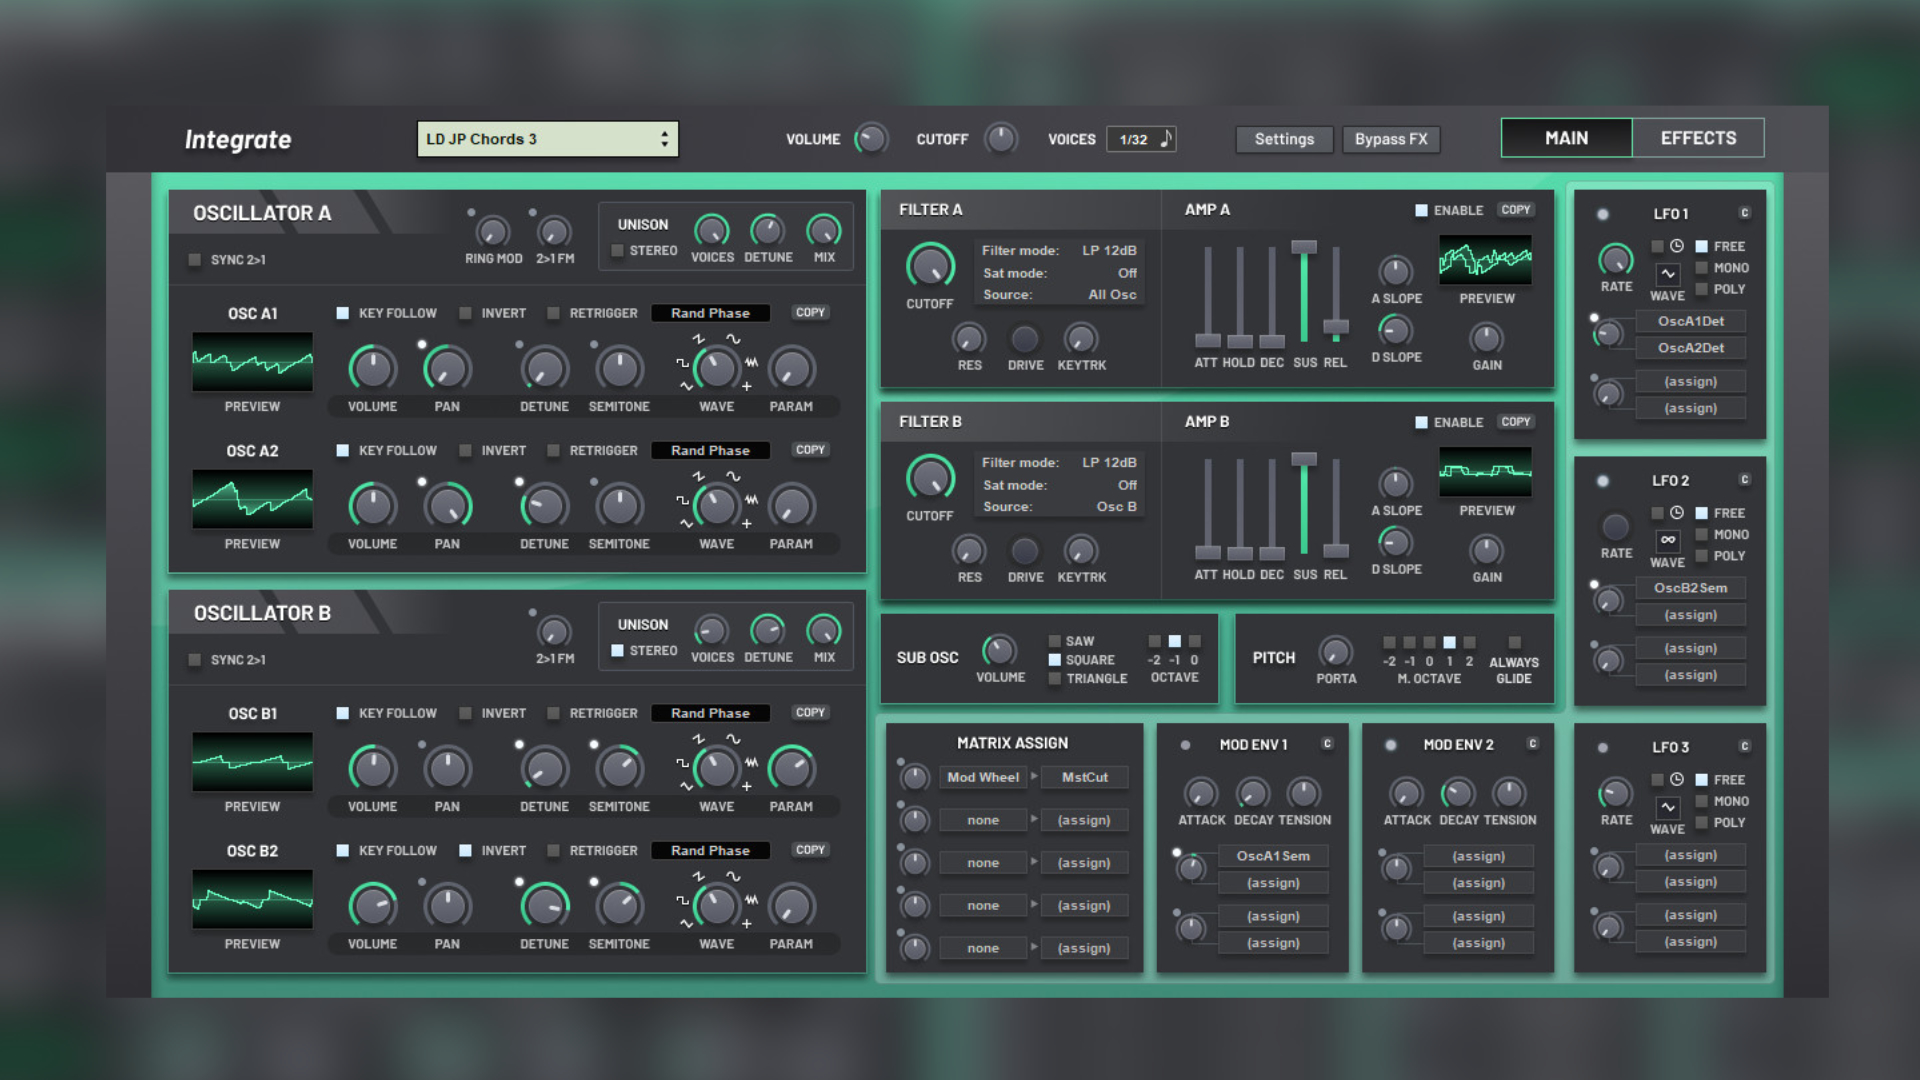Switch to the EFFECTS tab
This screenshot has height=1080, width=1920.
tap(1698, 138)
